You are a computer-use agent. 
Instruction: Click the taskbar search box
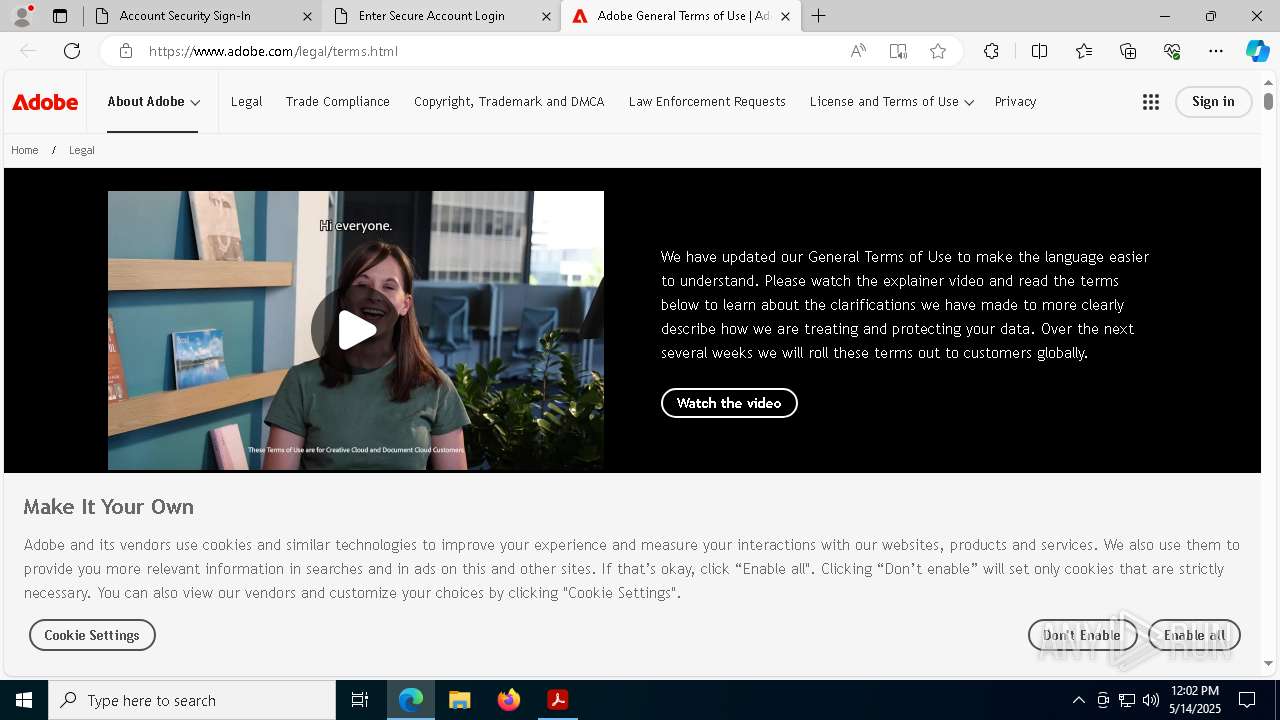point(192,700)
